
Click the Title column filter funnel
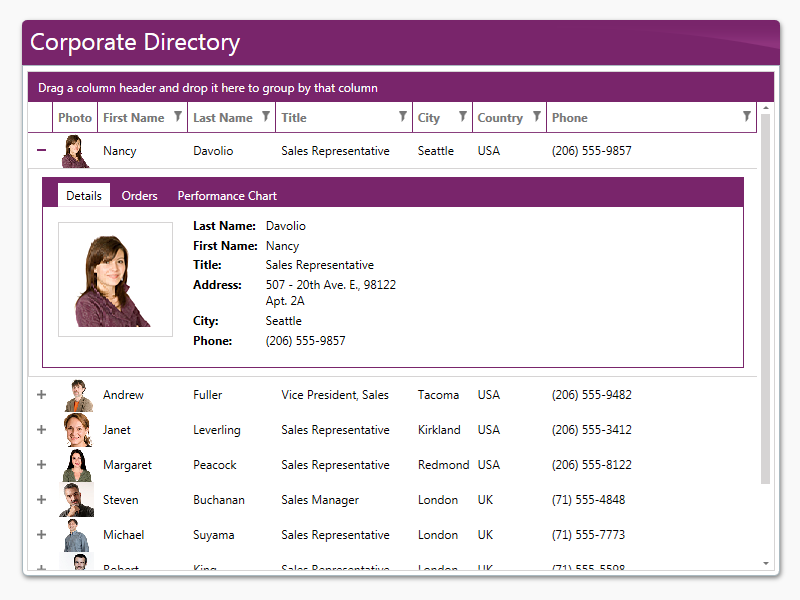[403, 117]
